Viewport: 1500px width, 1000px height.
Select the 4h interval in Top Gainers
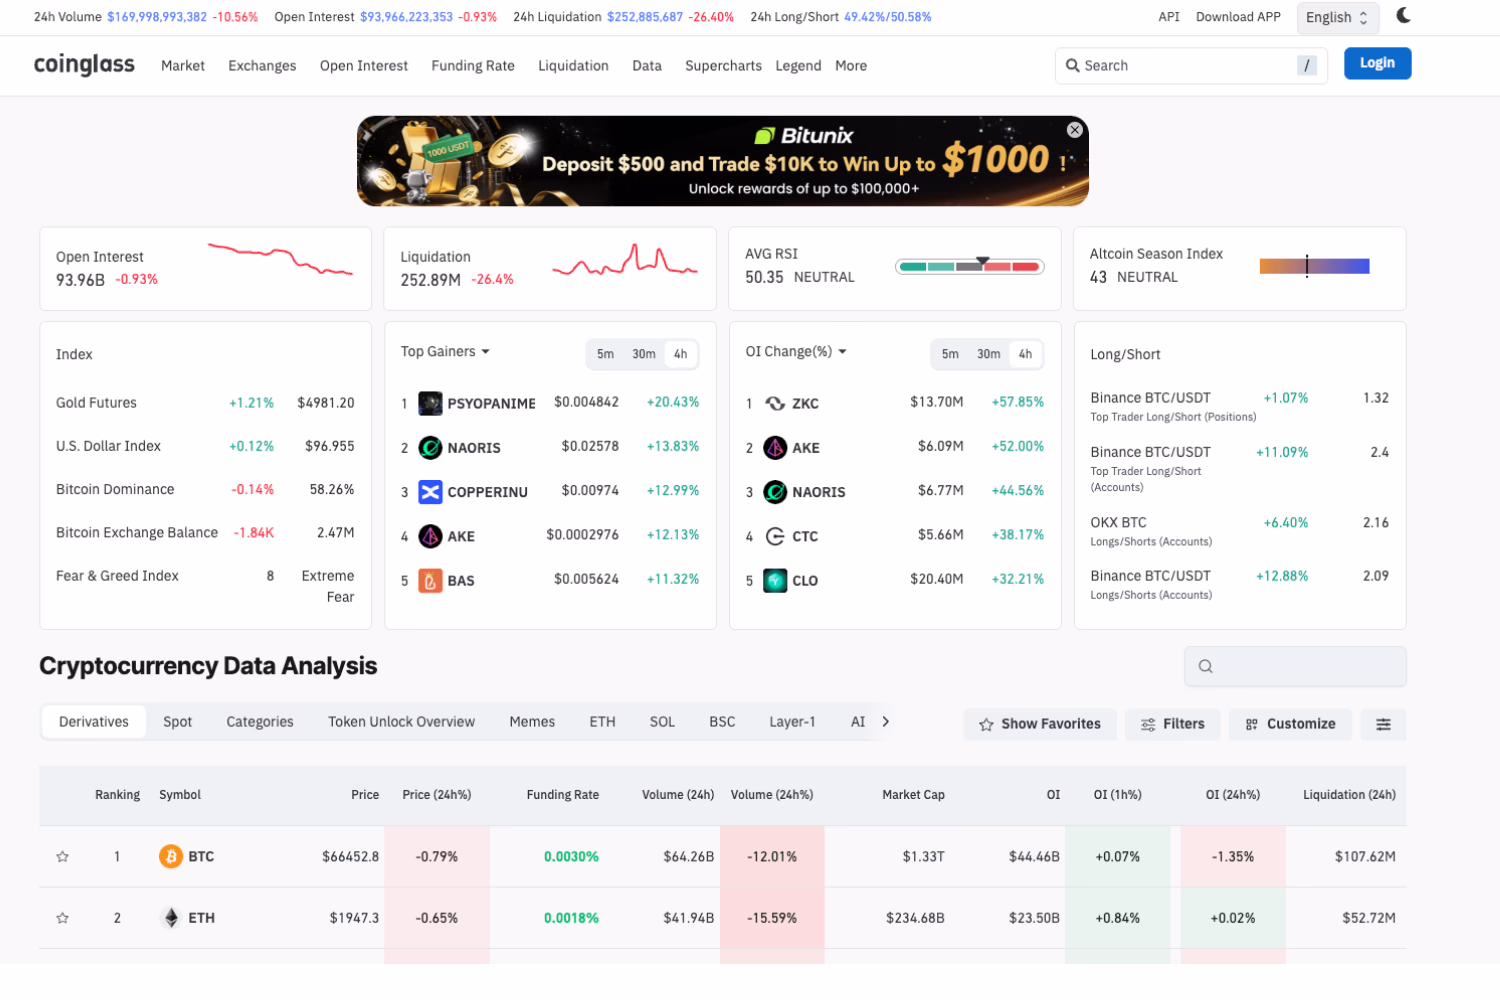[680, 354]
